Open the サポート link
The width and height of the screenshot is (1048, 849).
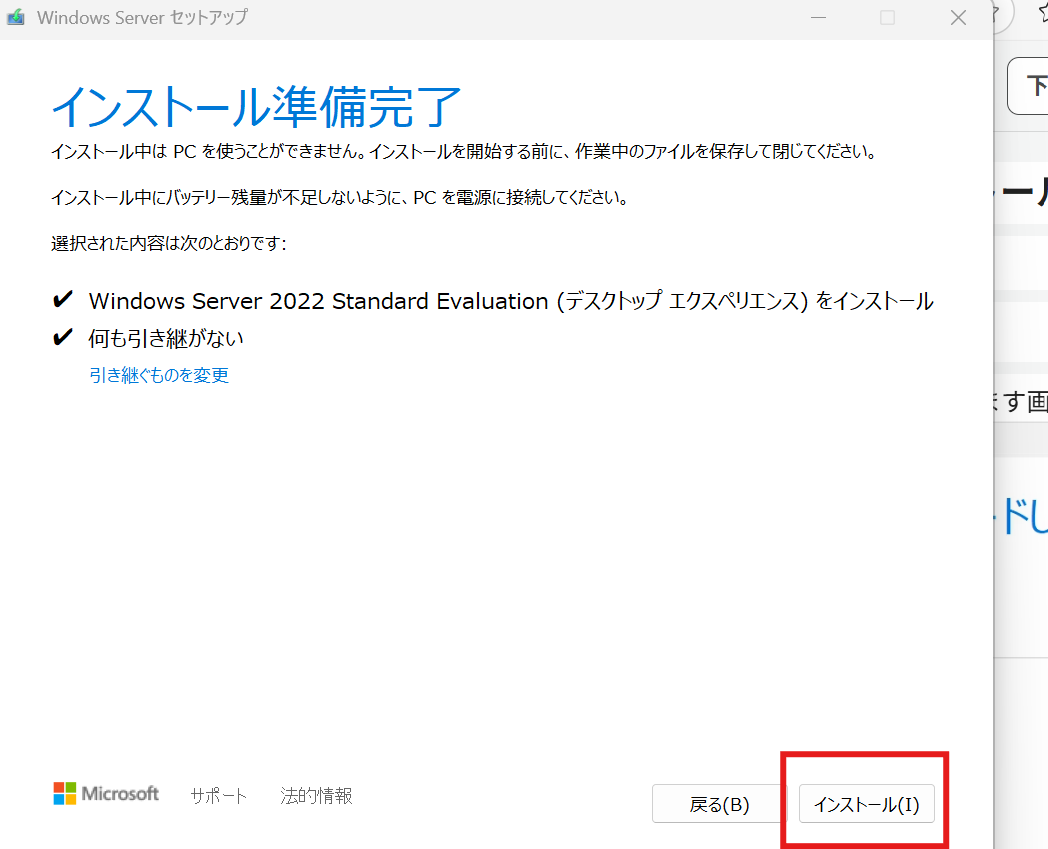click(219, 796)
